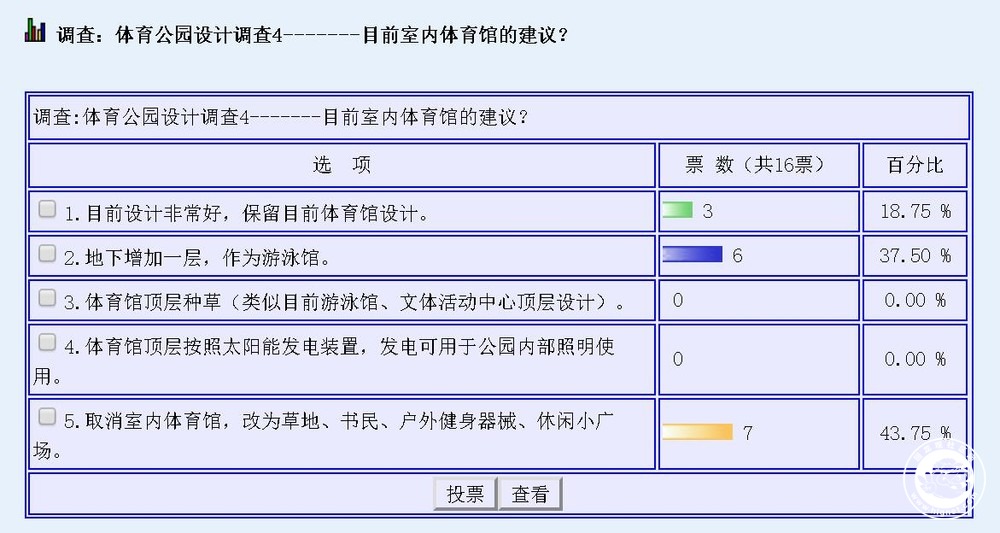This screenshot has height=533, width=1000.
Task: Click the survey question row inside table
Action: [x=499, y=117]
